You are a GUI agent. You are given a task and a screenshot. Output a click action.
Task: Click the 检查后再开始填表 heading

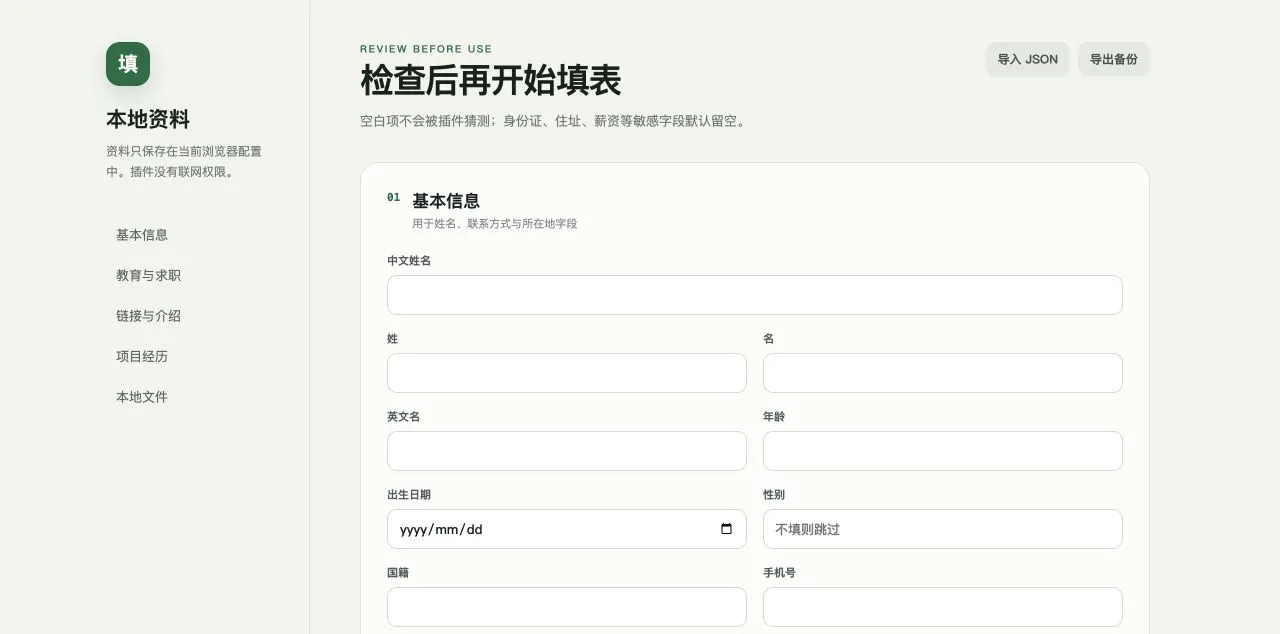tap(491, 80)
